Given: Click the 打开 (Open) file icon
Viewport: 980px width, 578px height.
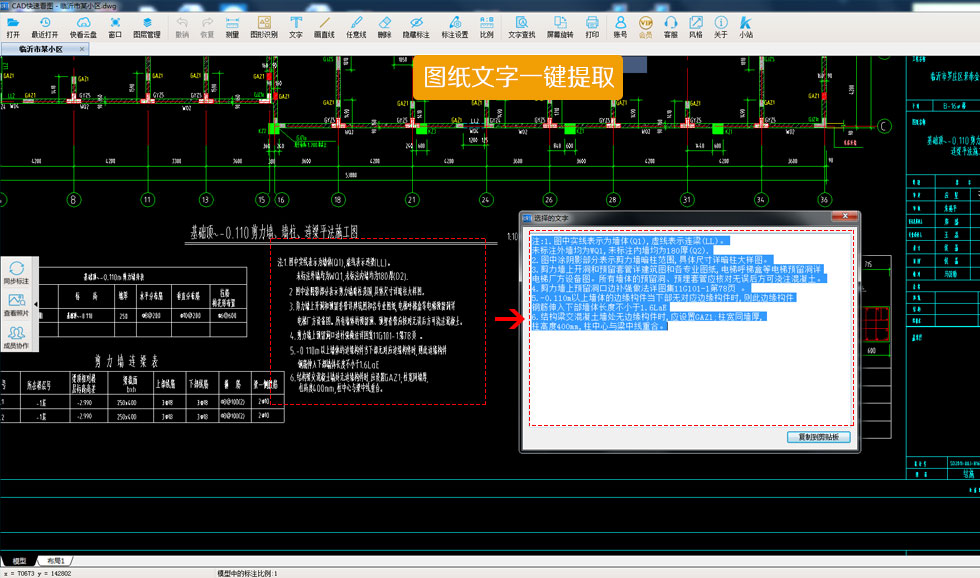Looking at the screenshot, I should [13, 25].
